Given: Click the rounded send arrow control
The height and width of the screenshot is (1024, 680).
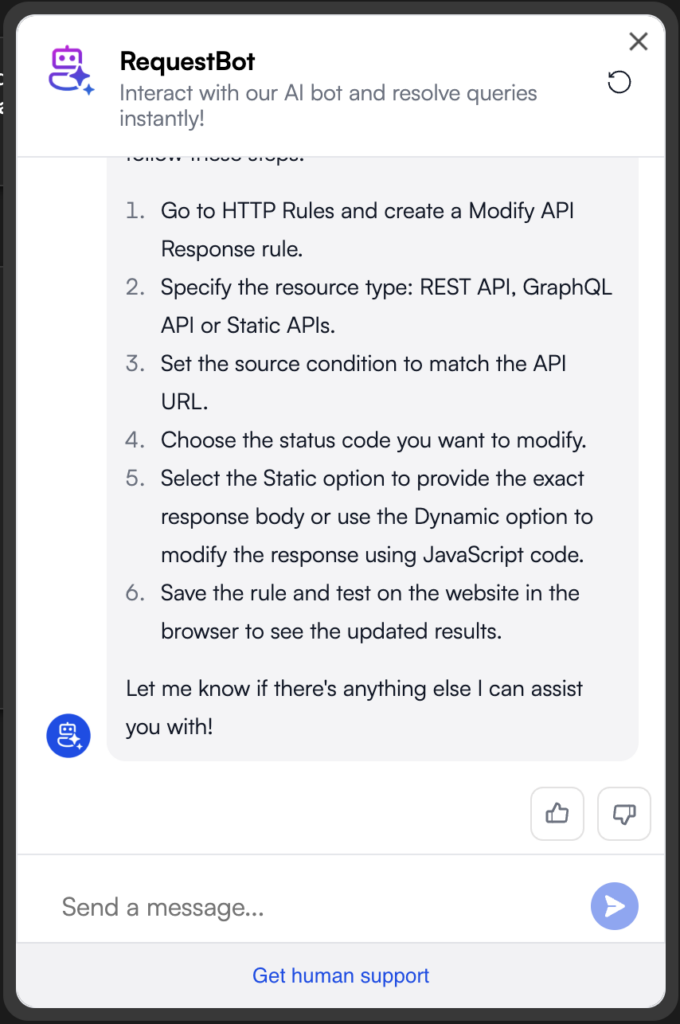Looking at the screenshot, I should pos(614,906).
